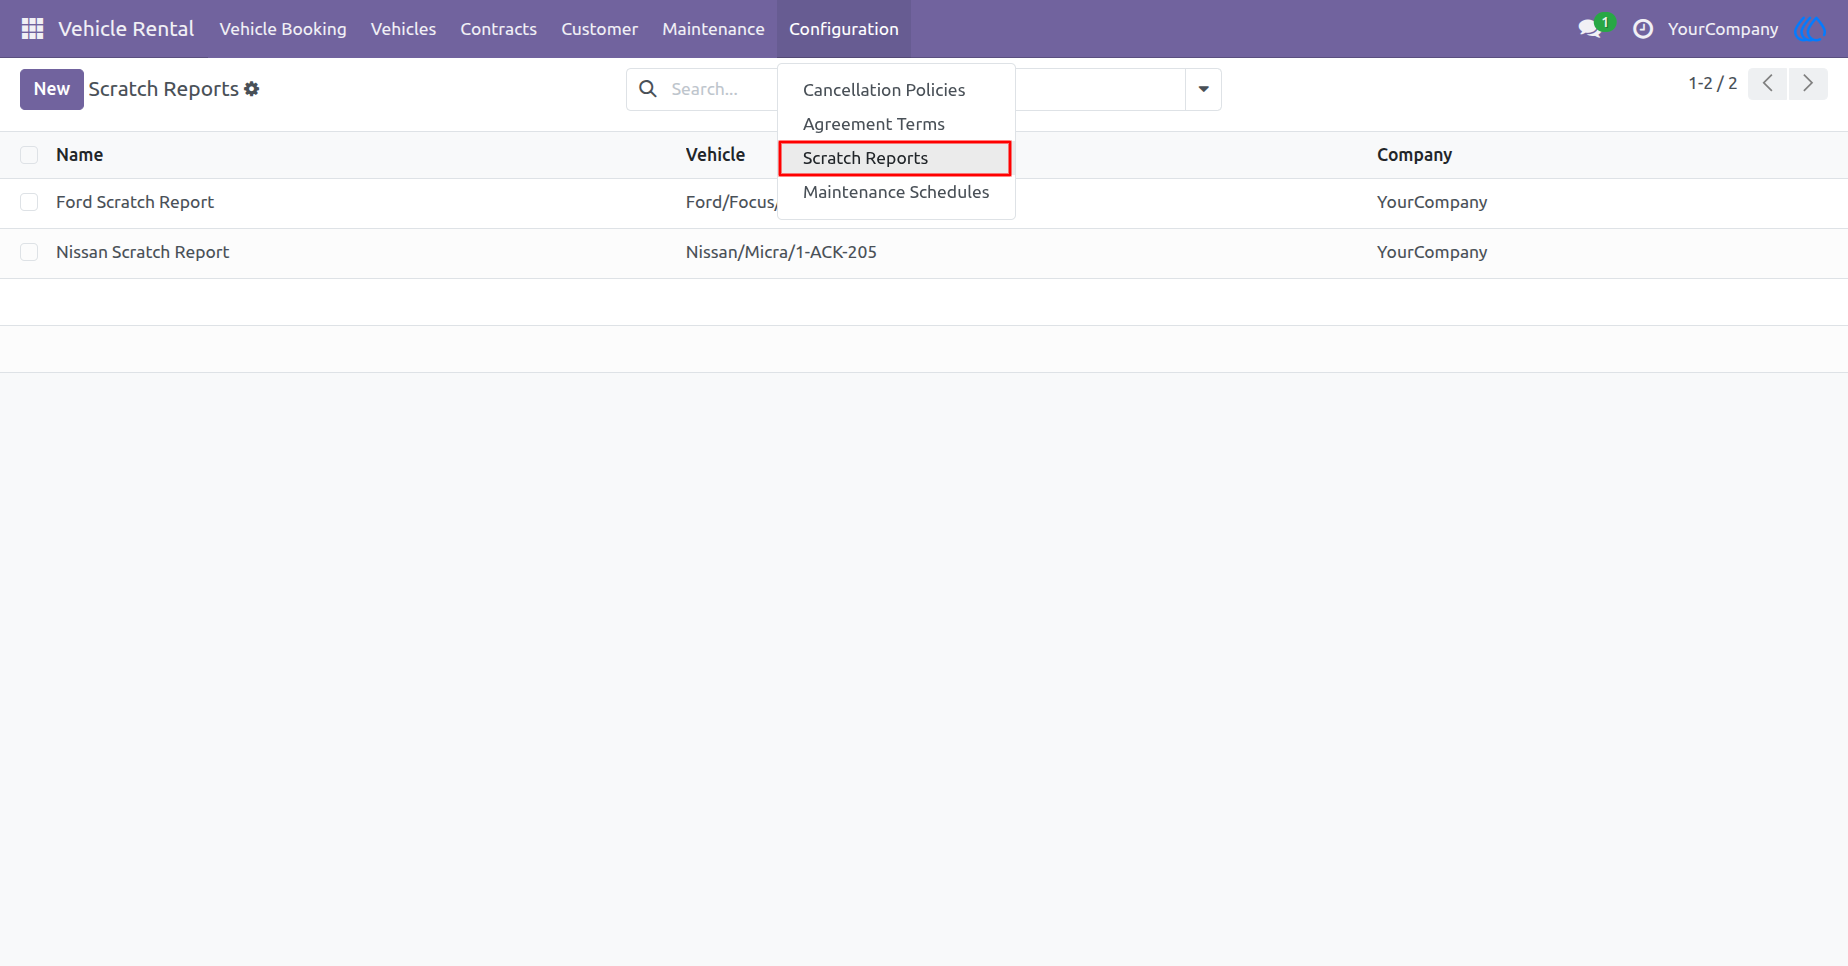Open the user avatar menu

[1811, 29]
